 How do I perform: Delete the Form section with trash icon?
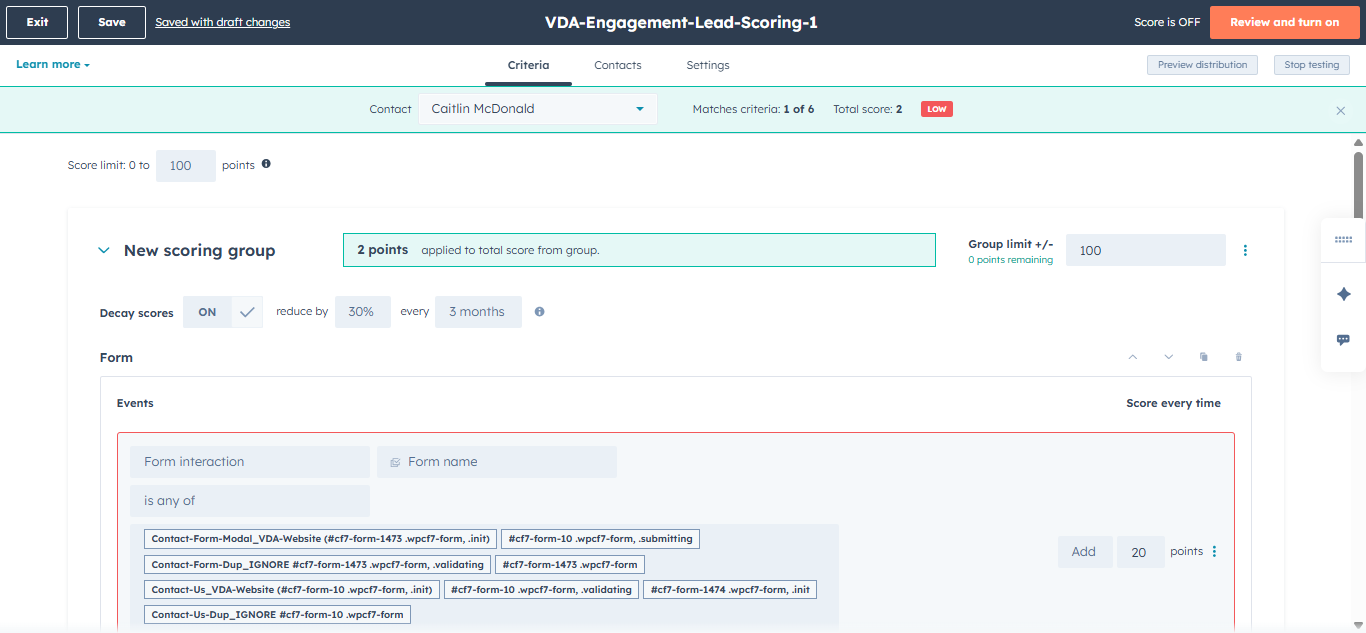coord(1239,357)
